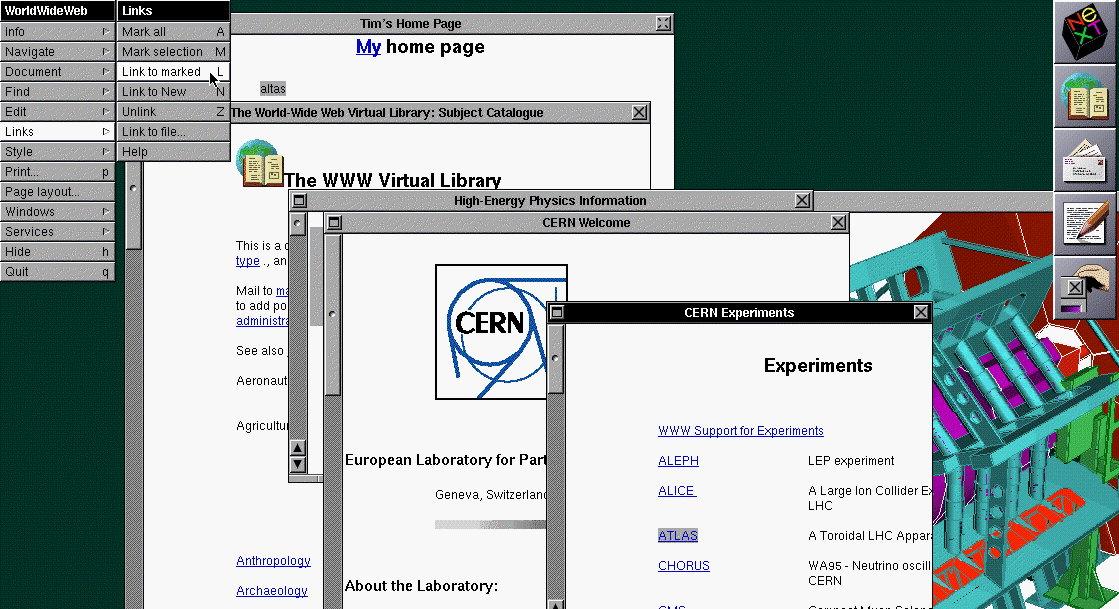This screenshot has width=1119, height=609.
Task: Click the LEP experiment description text
Action: coord(851,460)
